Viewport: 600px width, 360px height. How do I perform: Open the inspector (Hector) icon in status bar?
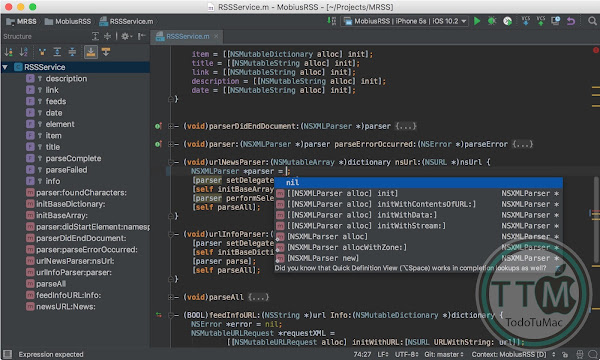click(580, 355)
